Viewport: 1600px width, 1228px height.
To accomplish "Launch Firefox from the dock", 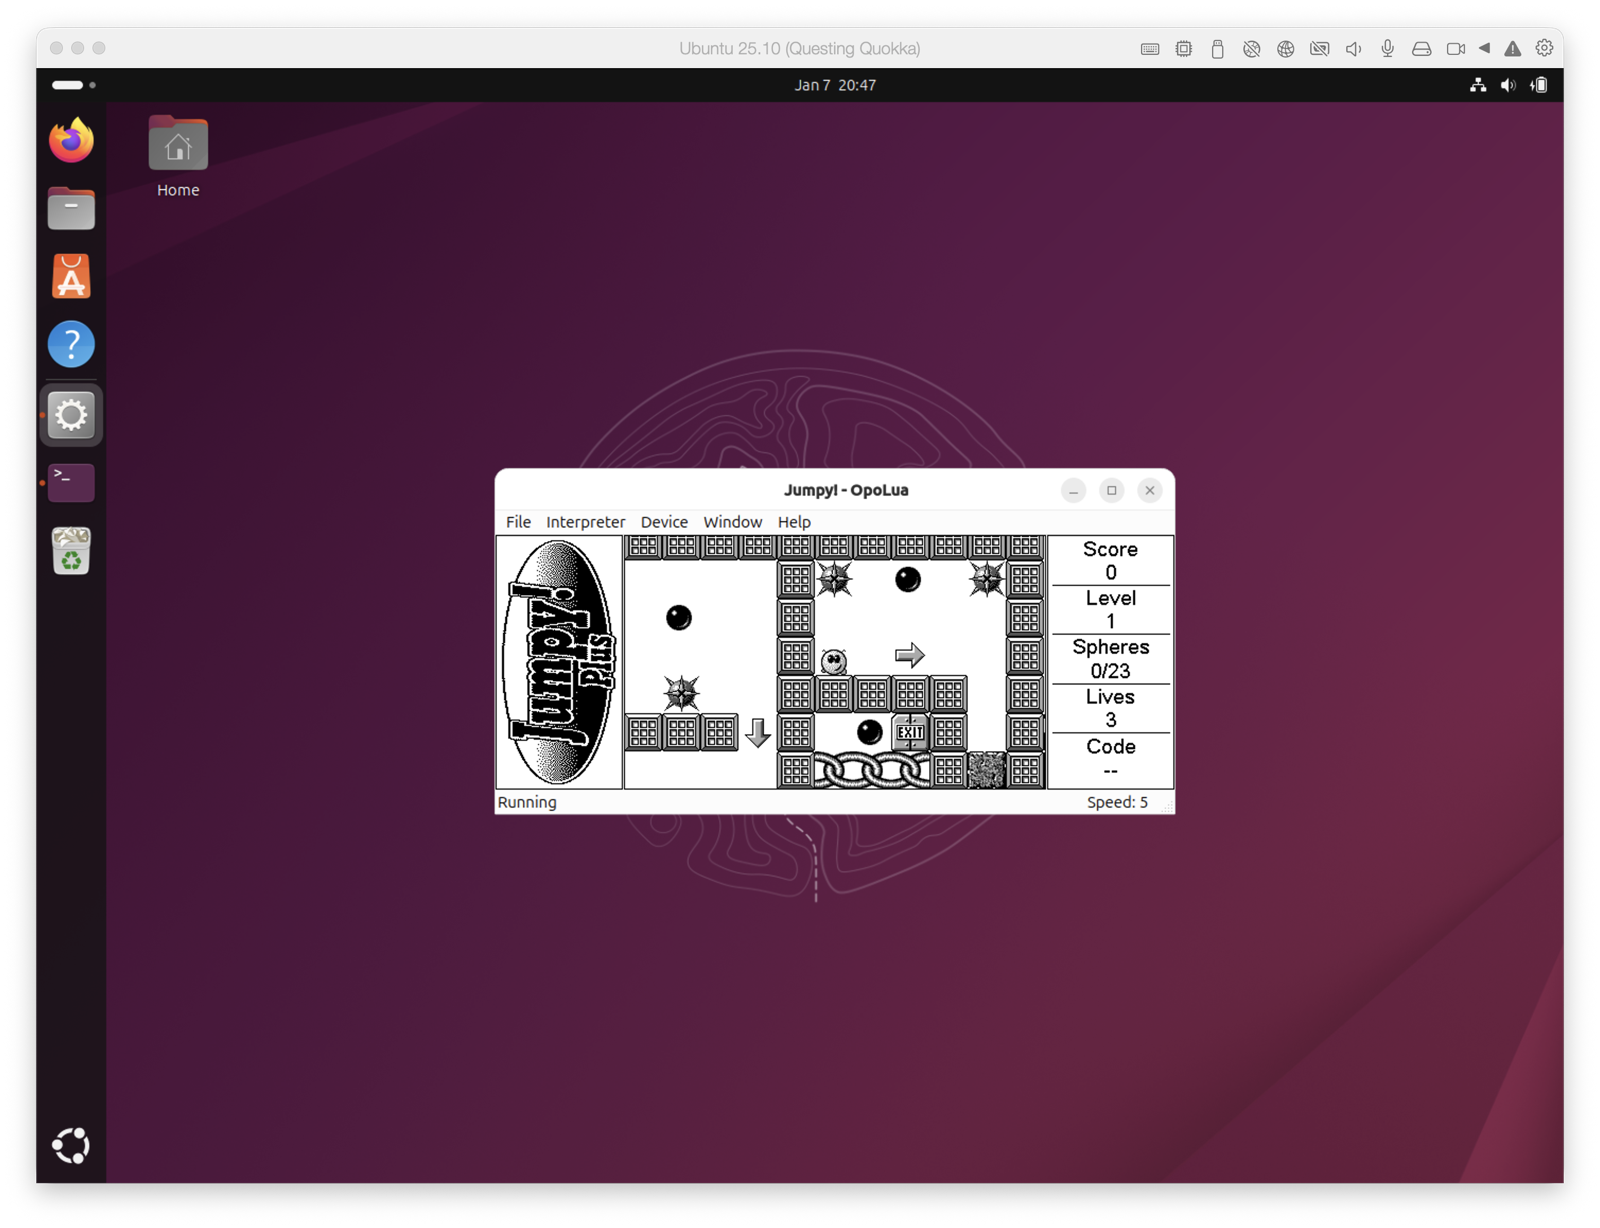I will 71,140.
